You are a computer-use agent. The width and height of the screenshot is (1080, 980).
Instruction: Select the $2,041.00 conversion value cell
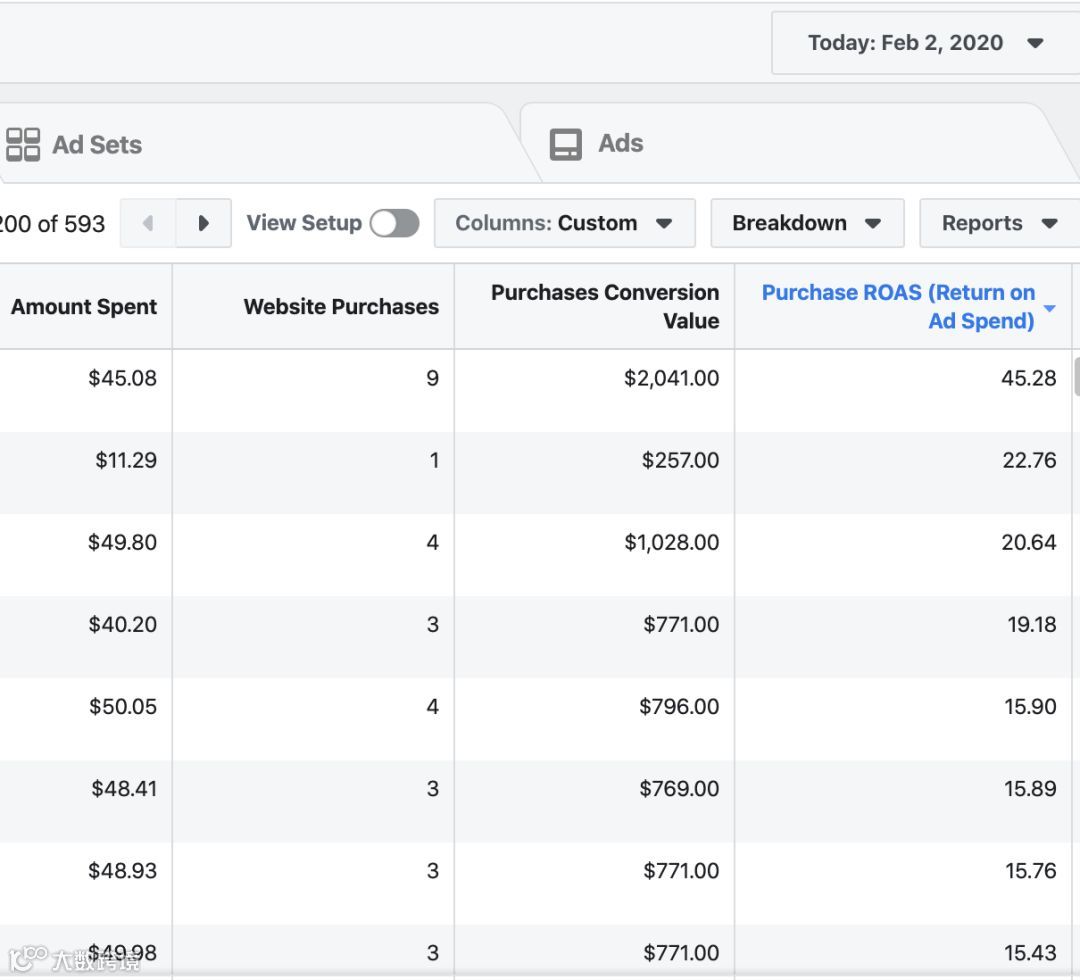click(x=671, y=378)
